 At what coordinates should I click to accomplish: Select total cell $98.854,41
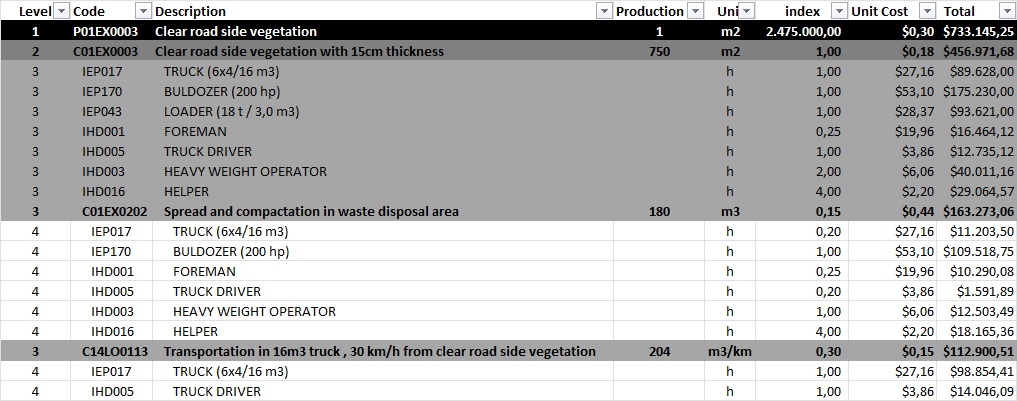(982, 372)
